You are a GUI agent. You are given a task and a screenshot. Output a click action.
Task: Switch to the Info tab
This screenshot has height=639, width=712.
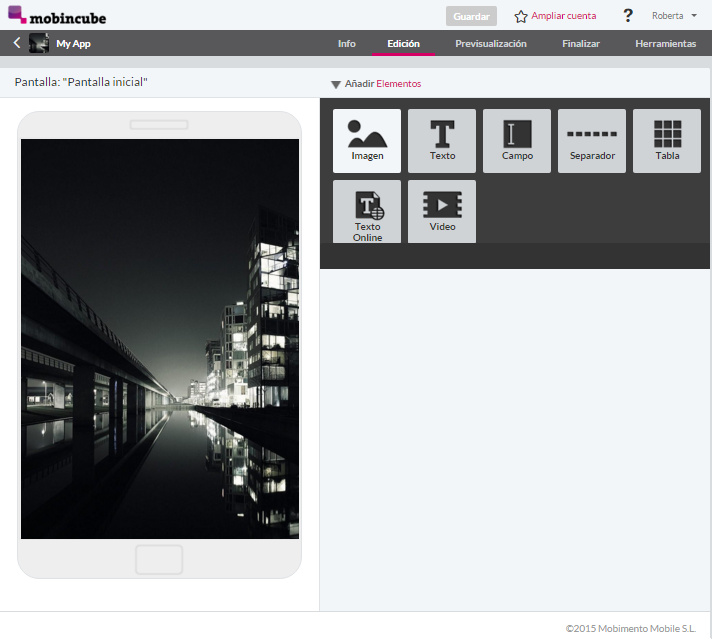346,44
